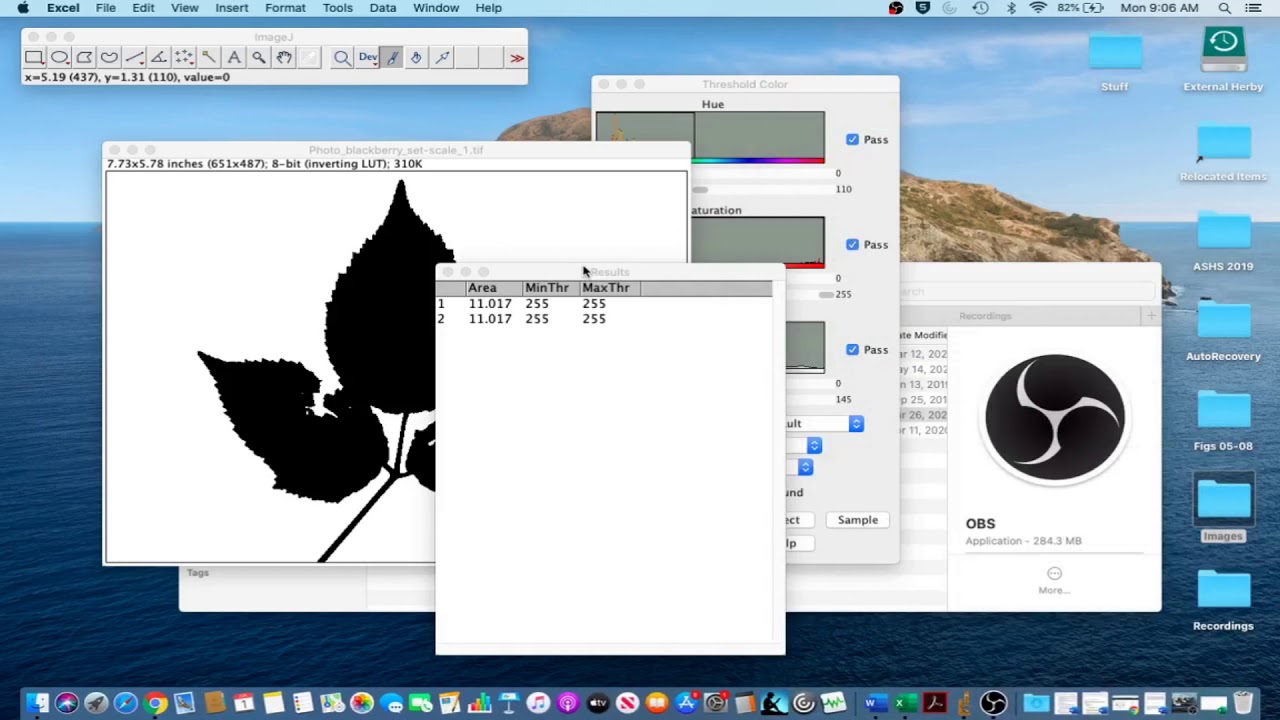Viewport: 1280px width, 720px height.
Task: Open the Tools menu
Action: (x=337, y=8)
